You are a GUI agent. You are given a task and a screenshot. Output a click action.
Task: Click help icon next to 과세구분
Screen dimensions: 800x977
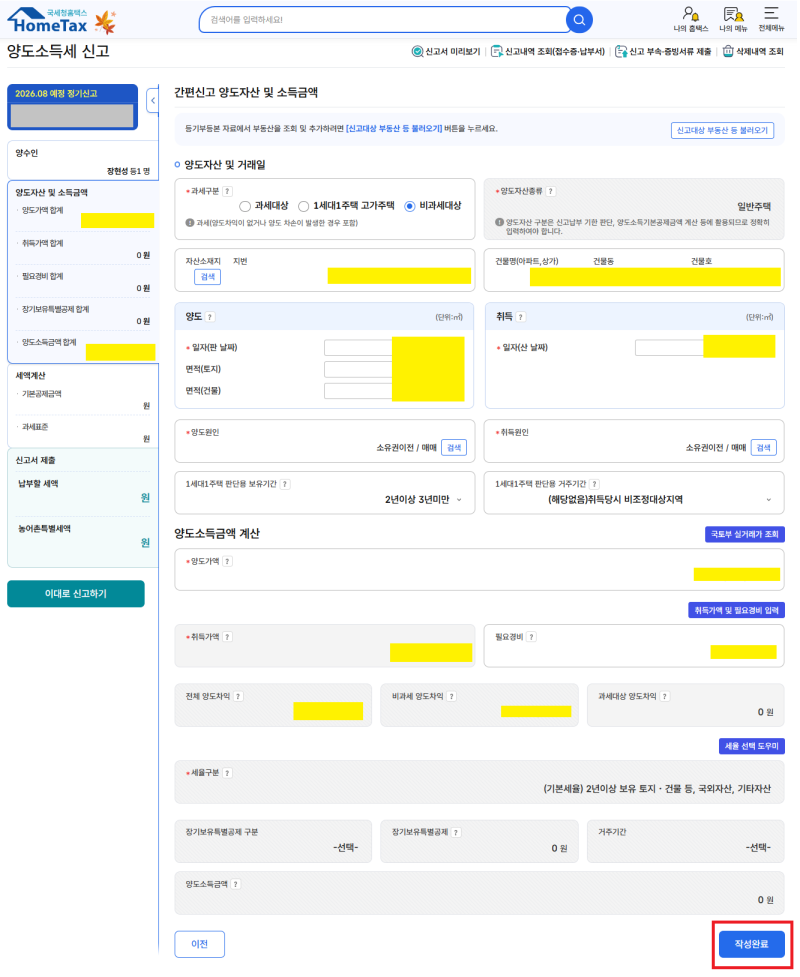227,192
